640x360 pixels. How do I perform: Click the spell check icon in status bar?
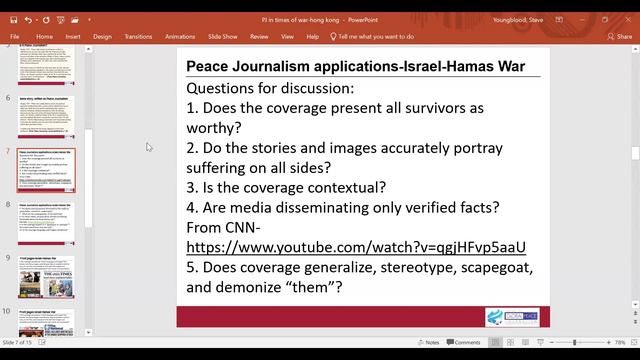click(x=42, y=342)
